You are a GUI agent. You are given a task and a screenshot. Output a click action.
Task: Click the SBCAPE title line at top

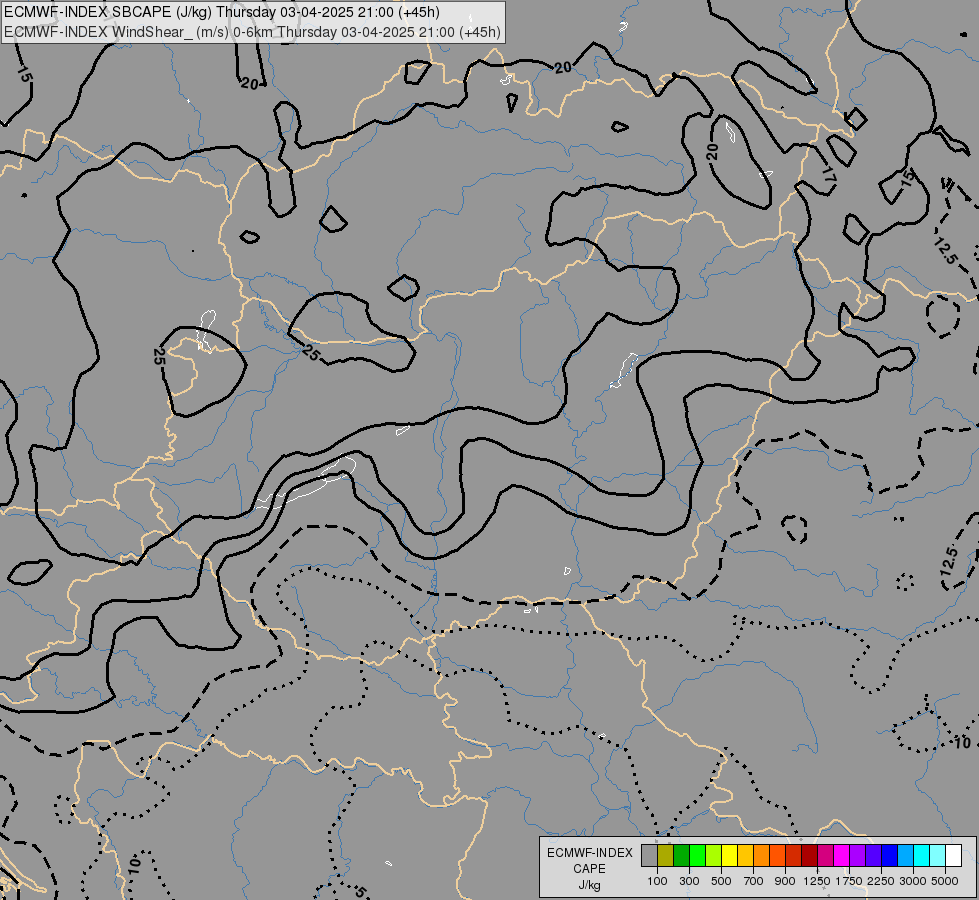[222, 12]
